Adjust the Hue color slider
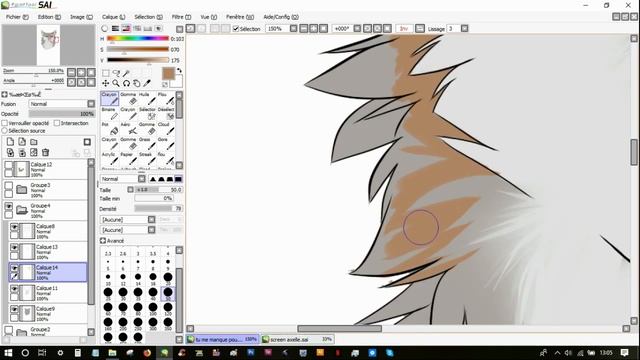Screen dimensions: 640x360 (138, 39)
